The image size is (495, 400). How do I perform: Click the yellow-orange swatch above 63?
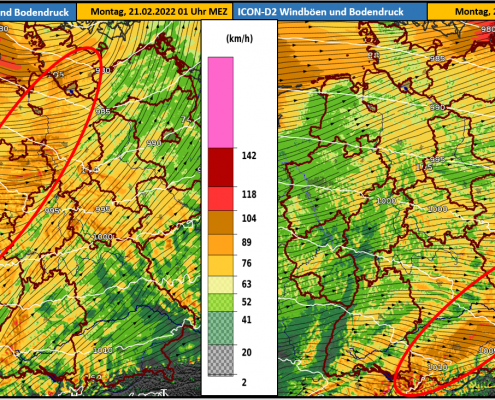click(x=221, y=266)
